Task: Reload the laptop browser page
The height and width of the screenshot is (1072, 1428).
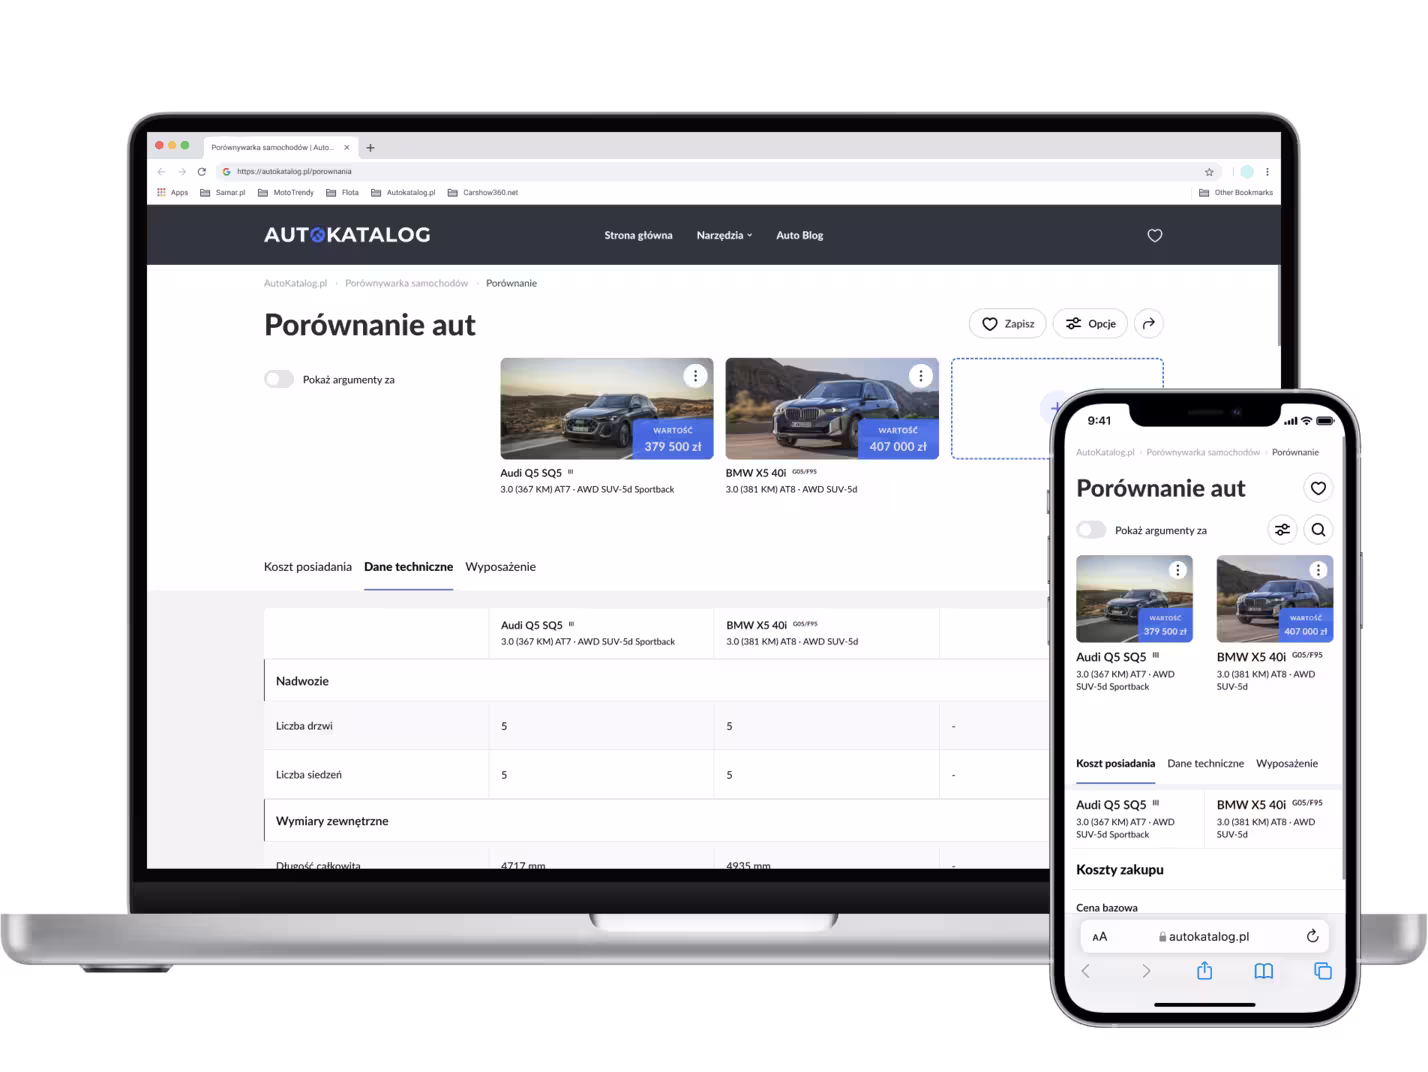Action: [x=202, y=171]
